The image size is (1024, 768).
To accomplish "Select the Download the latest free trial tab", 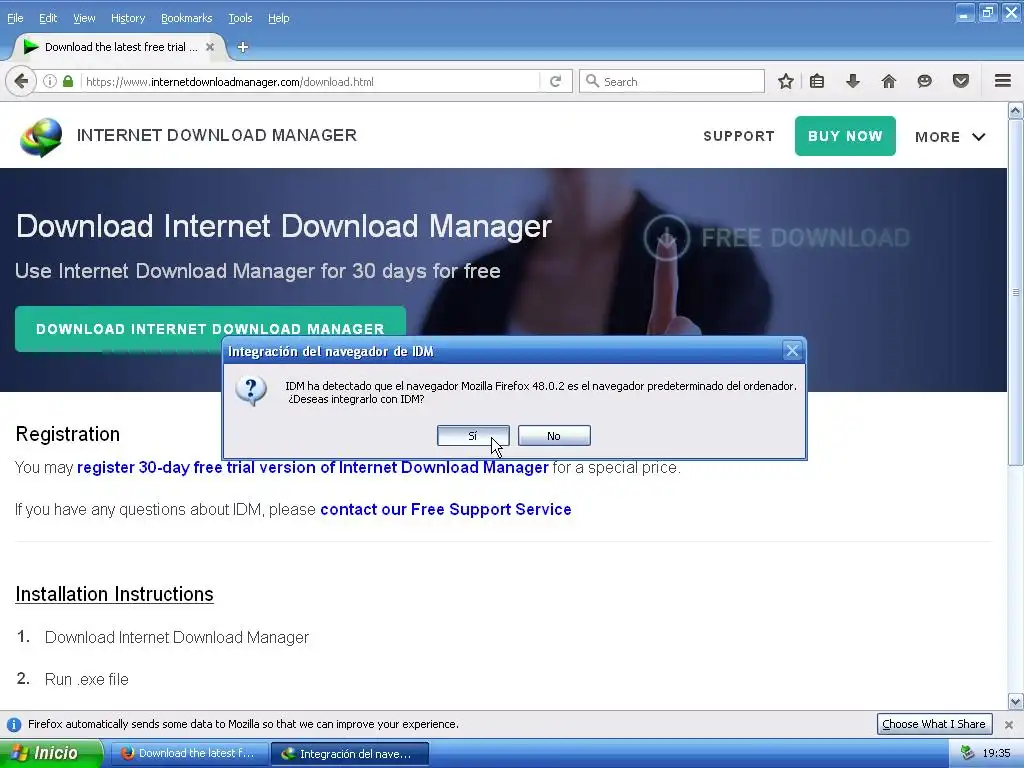I will click(120, 47).
